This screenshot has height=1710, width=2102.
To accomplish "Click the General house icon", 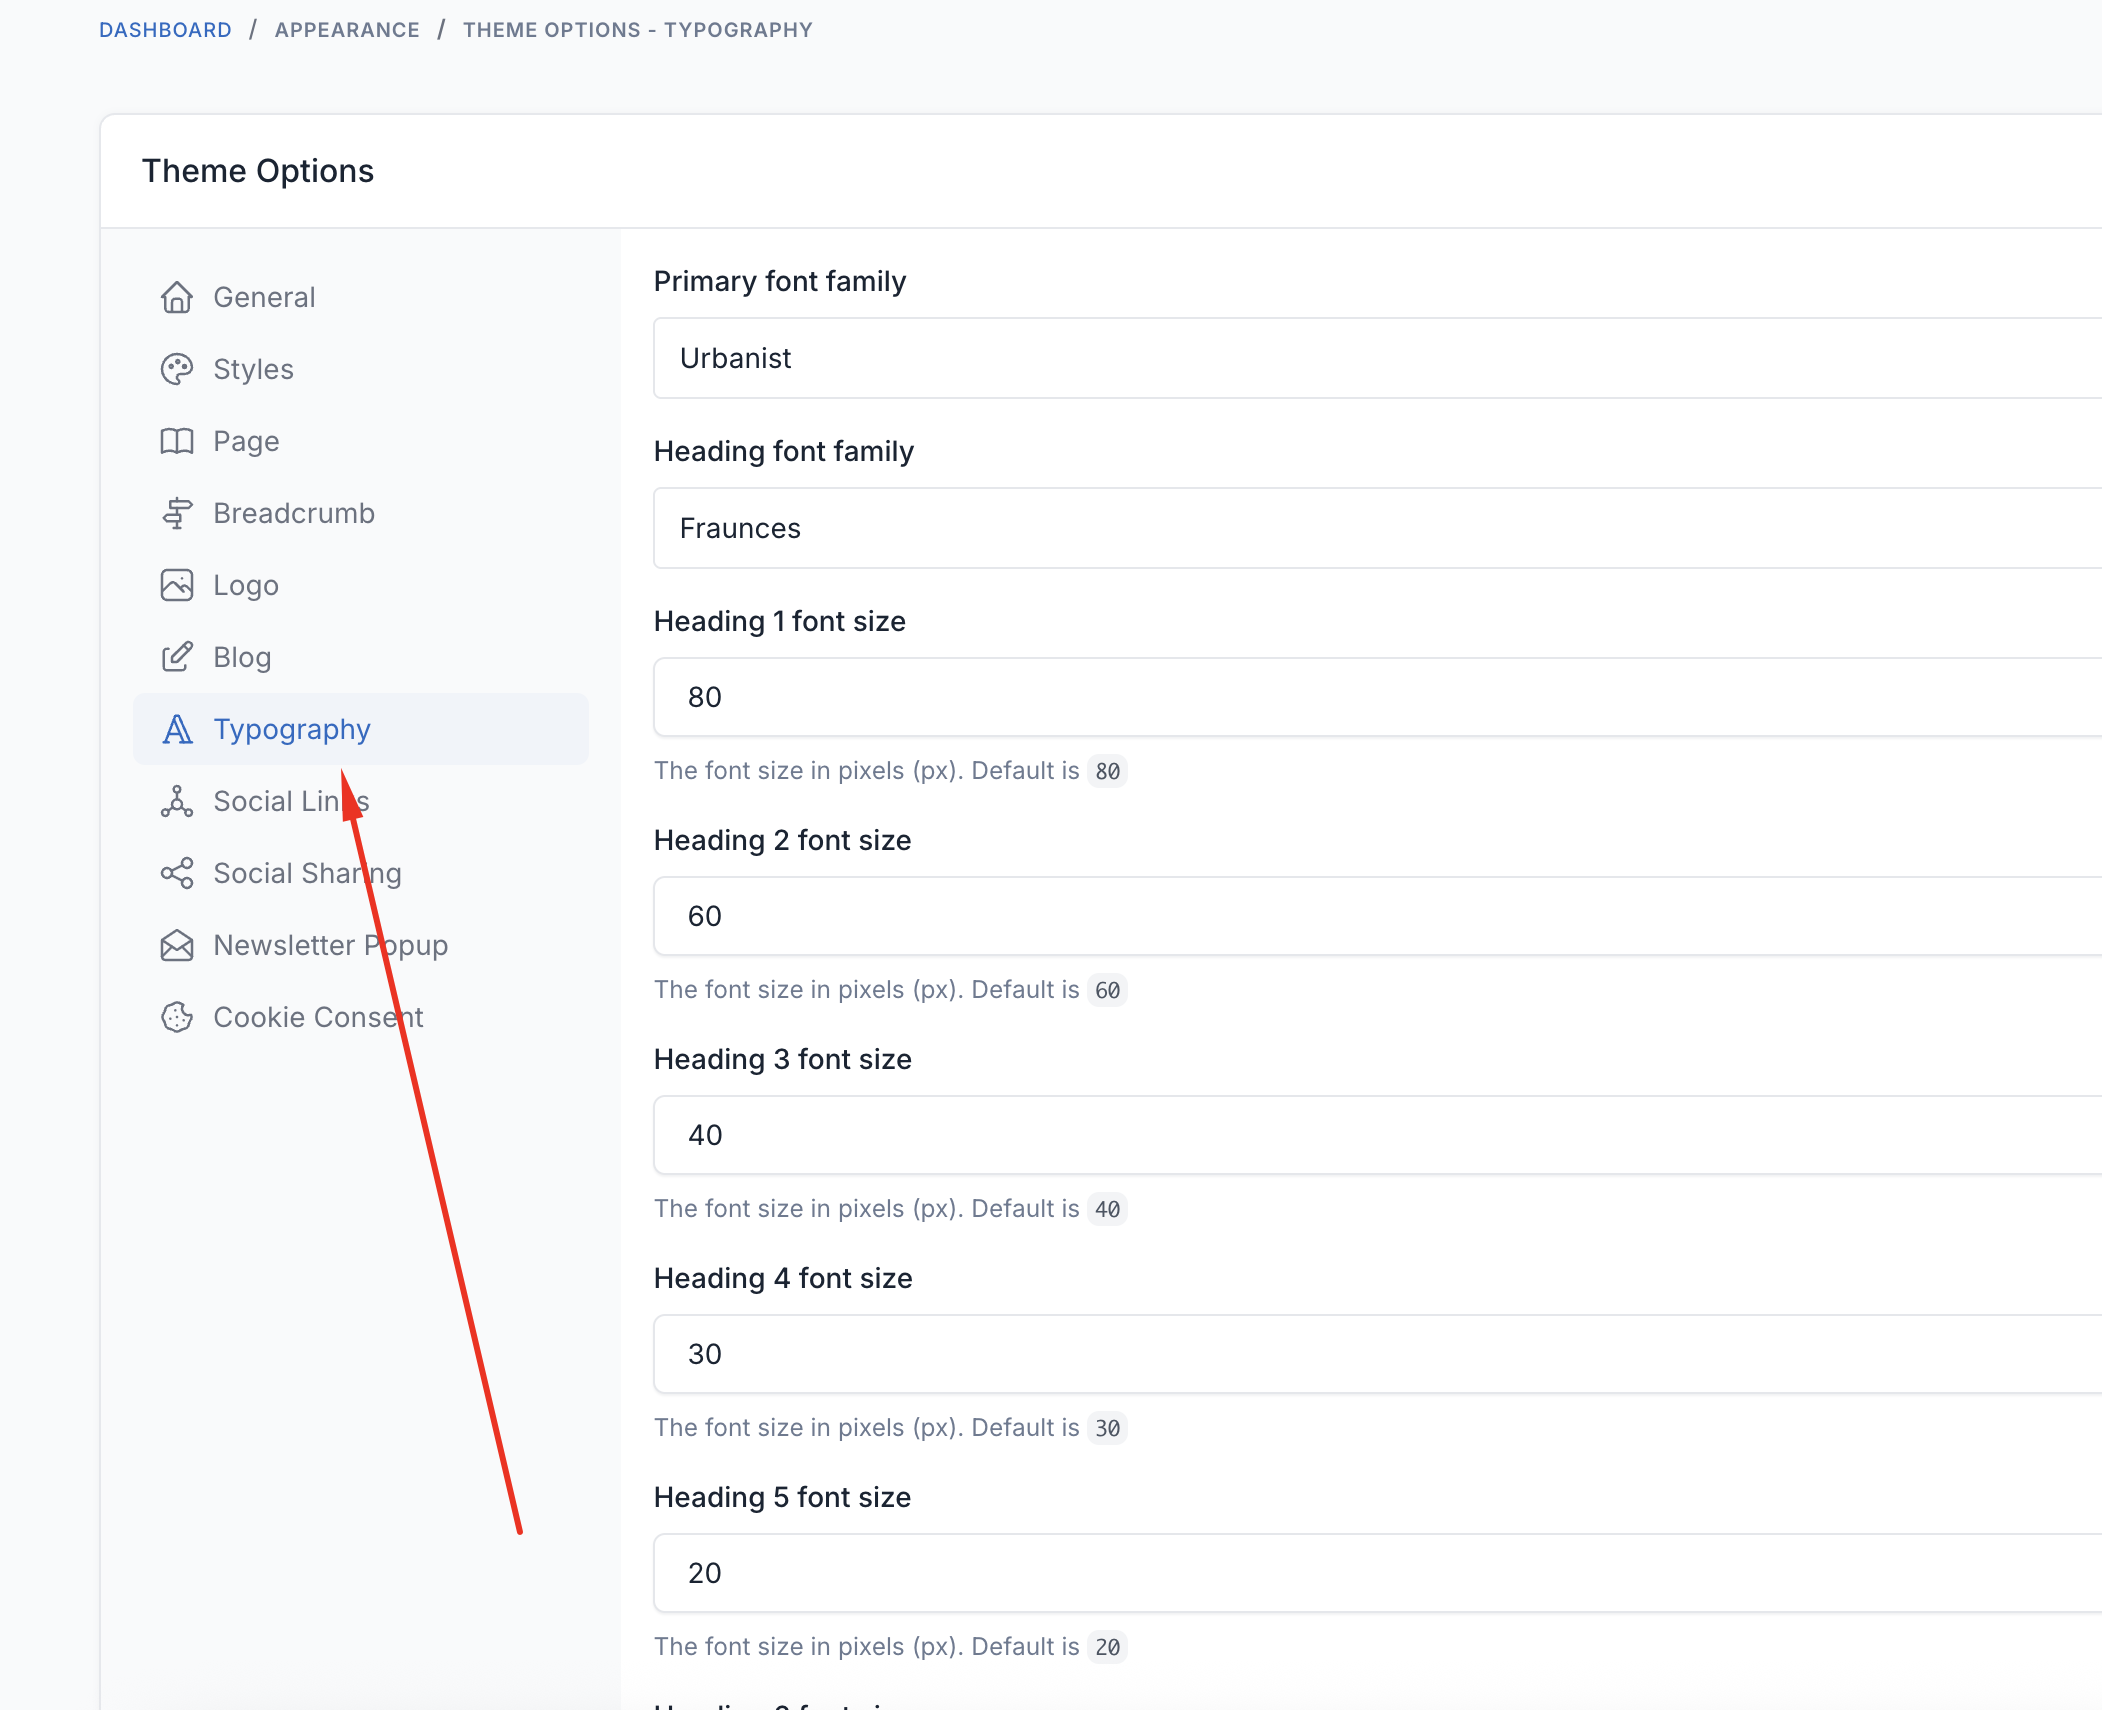I will pyautogui.click(x=177, y=297).
